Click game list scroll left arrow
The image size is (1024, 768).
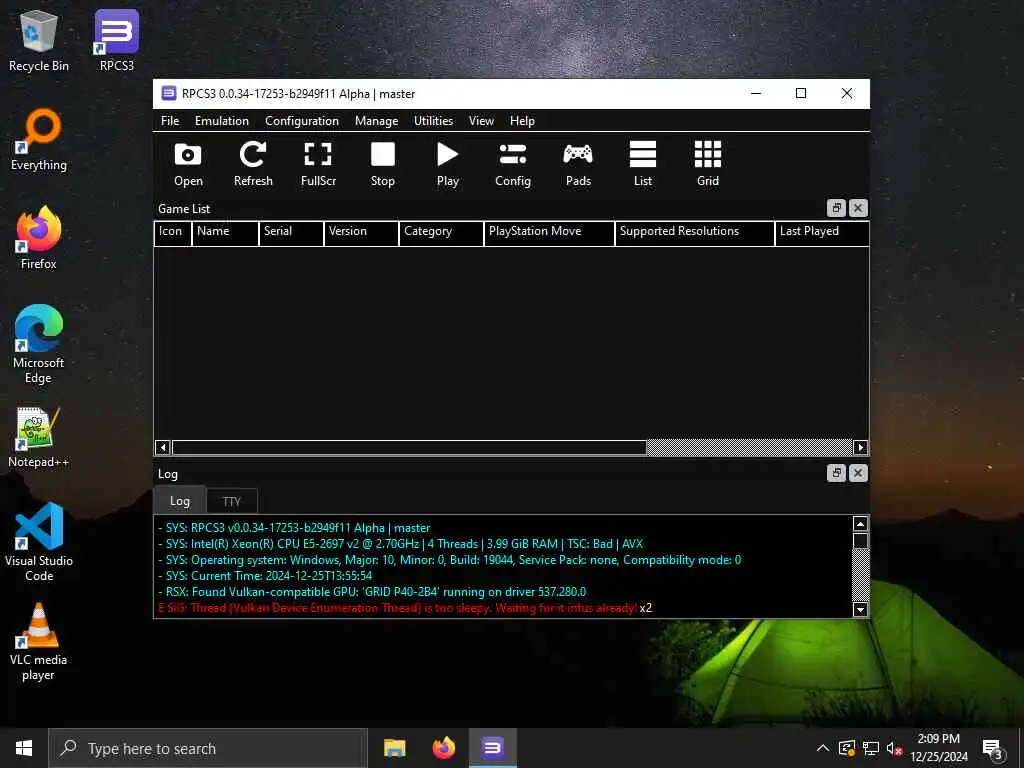[163, 447]
